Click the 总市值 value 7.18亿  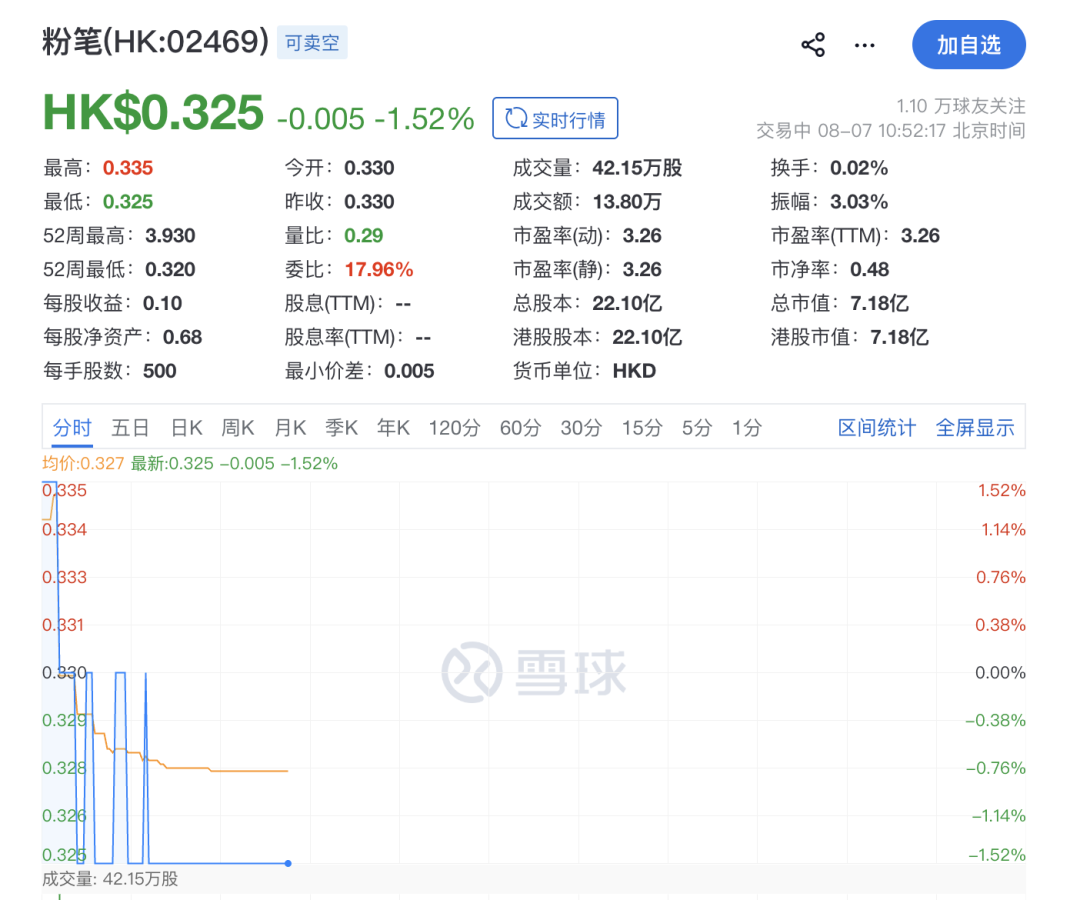coord(880,303)
